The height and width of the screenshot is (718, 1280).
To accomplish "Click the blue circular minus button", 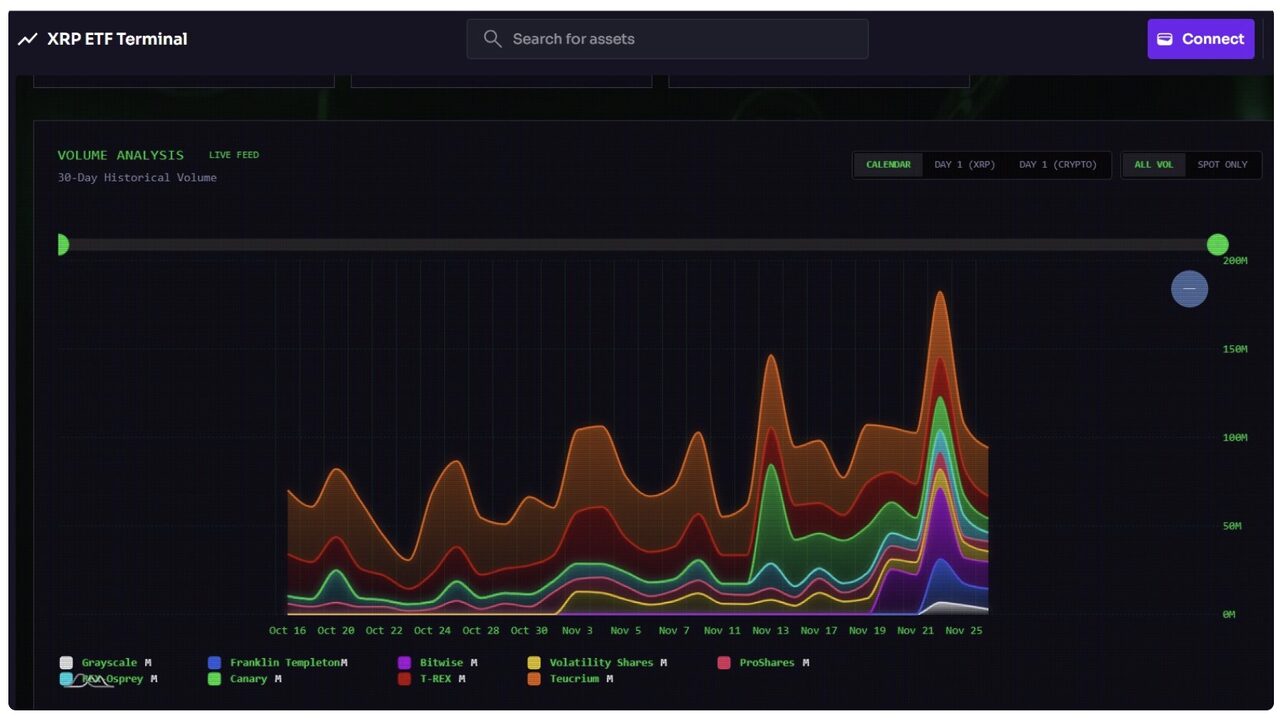I will click(1189, 289).
